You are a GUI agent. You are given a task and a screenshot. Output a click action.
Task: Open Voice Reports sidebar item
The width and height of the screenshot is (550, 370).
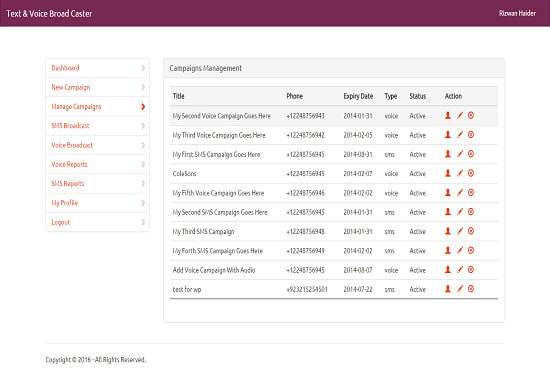point(98,164)
